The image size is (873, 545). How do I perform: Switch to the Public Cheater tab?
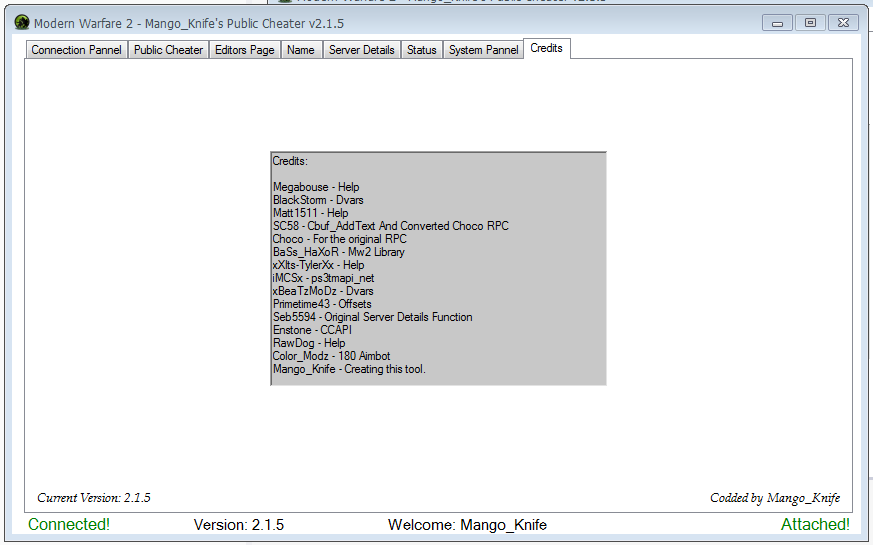click(x=168, y=50)
